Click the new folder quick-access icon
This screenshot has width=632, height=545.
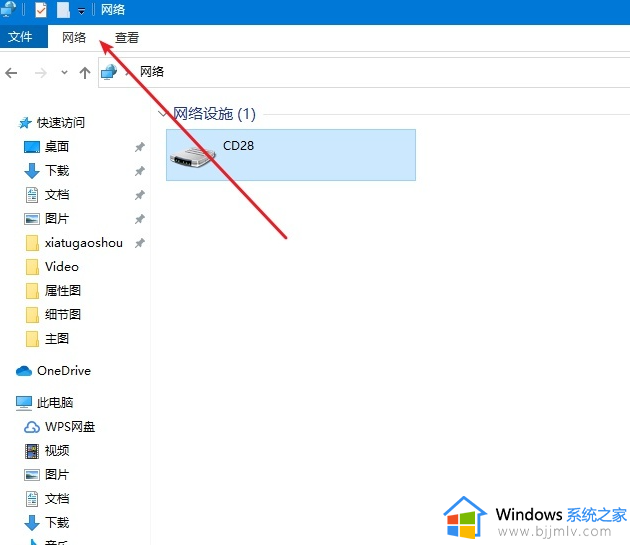click(x=63, y=10)
